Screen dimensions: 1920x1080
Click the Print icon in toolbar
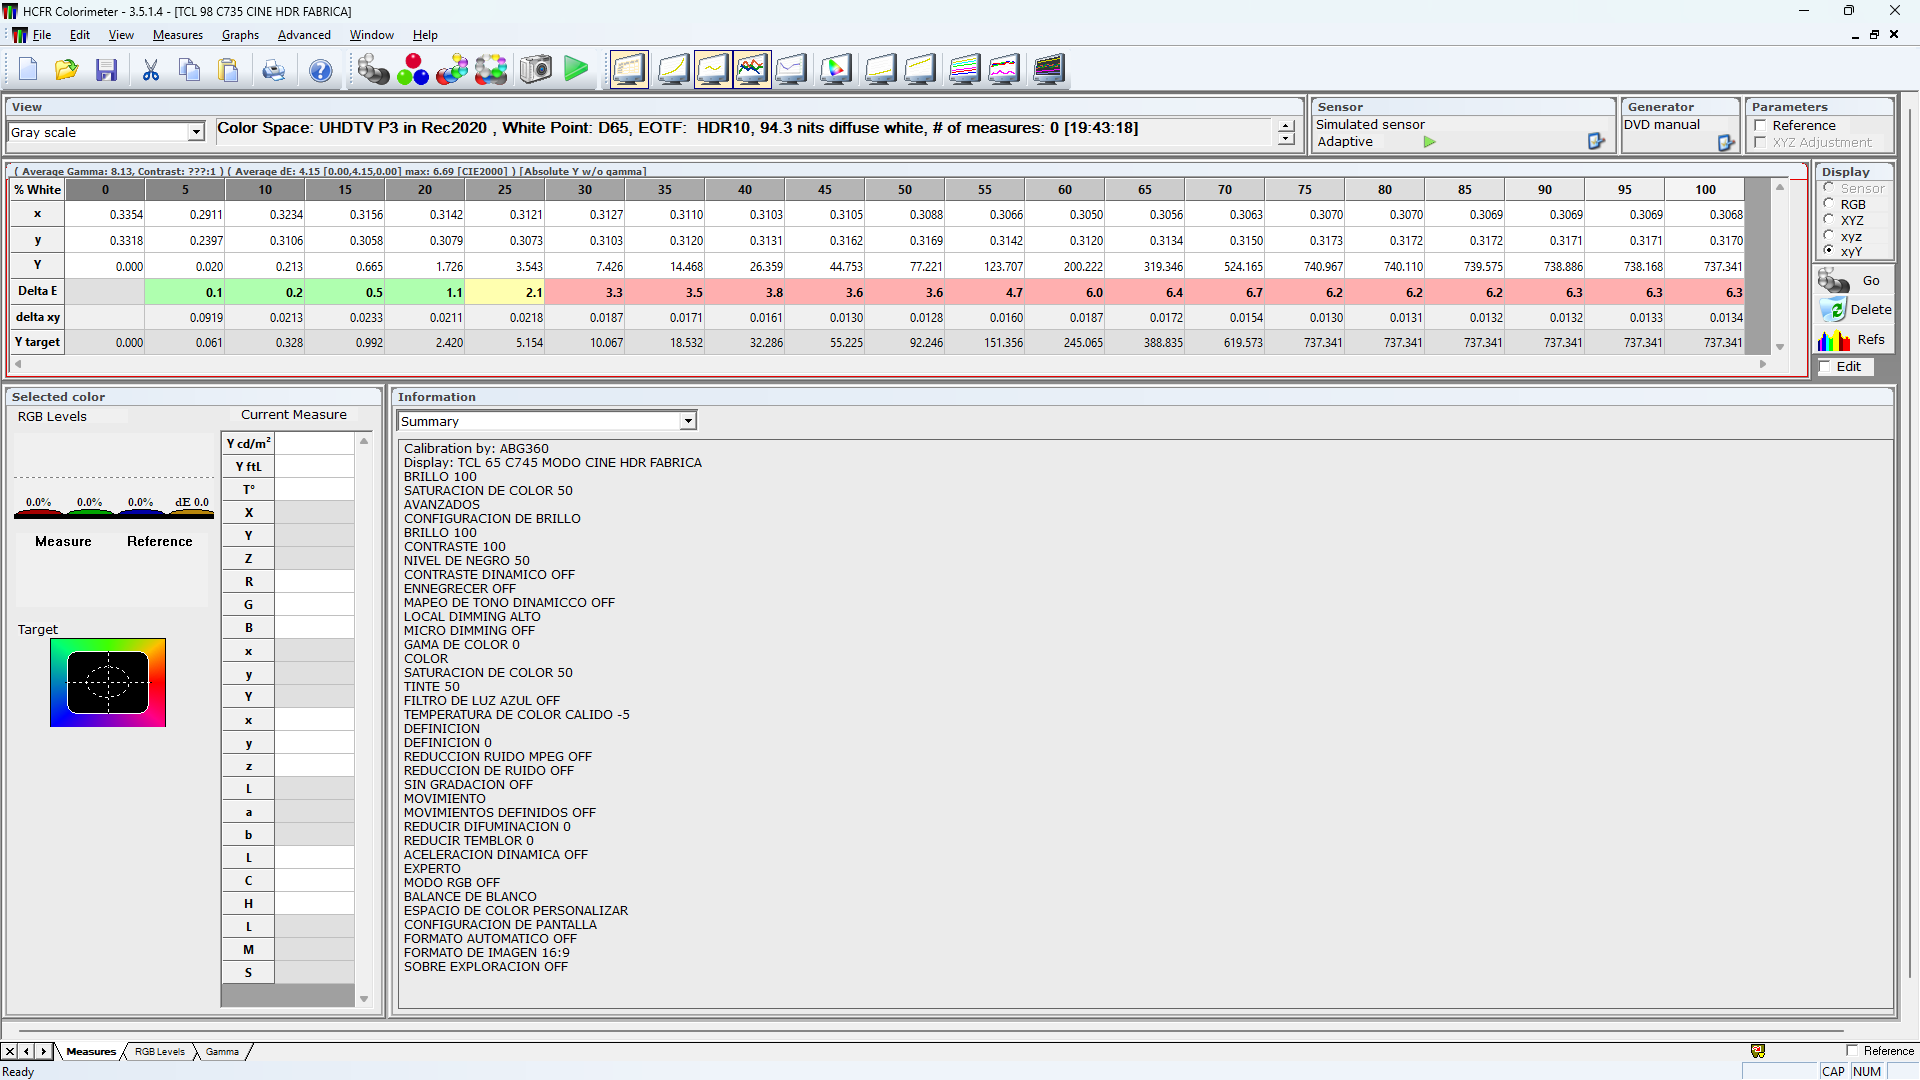point(273,70)
